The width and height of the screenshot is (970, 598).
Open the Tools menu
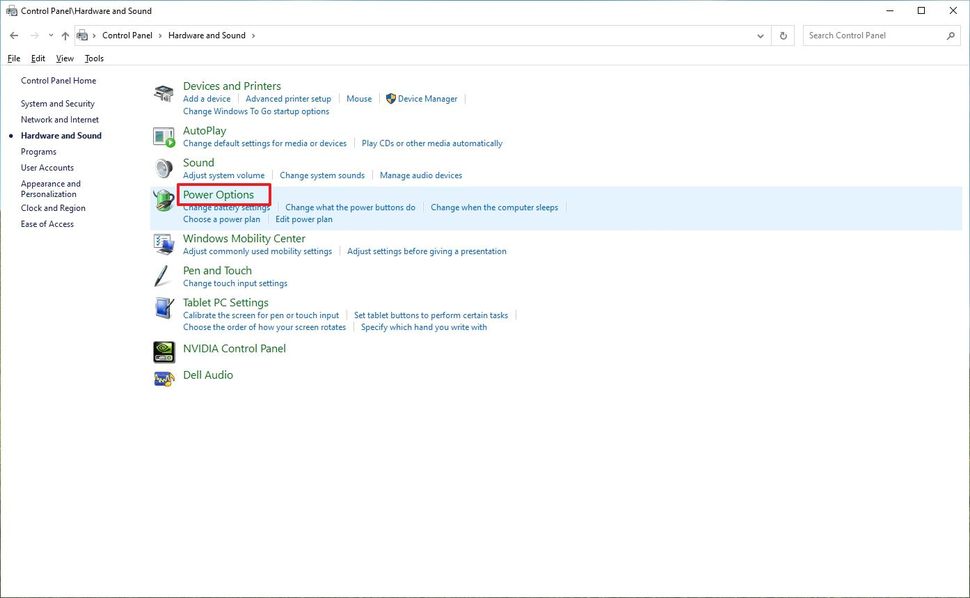pos(93,58)
